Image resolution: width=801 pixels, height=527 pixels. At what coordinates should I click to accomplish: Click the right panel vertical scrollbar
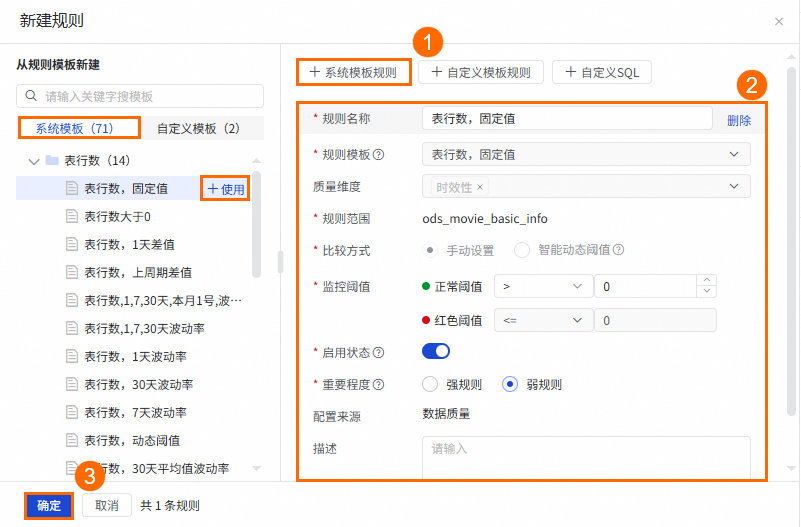(x=791, y=242)
